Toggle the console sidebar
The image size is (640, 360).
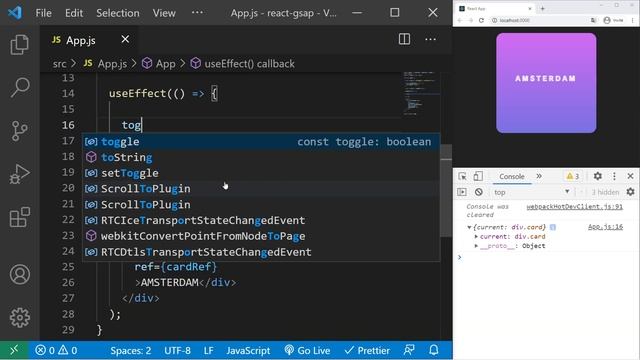point(462,192)
